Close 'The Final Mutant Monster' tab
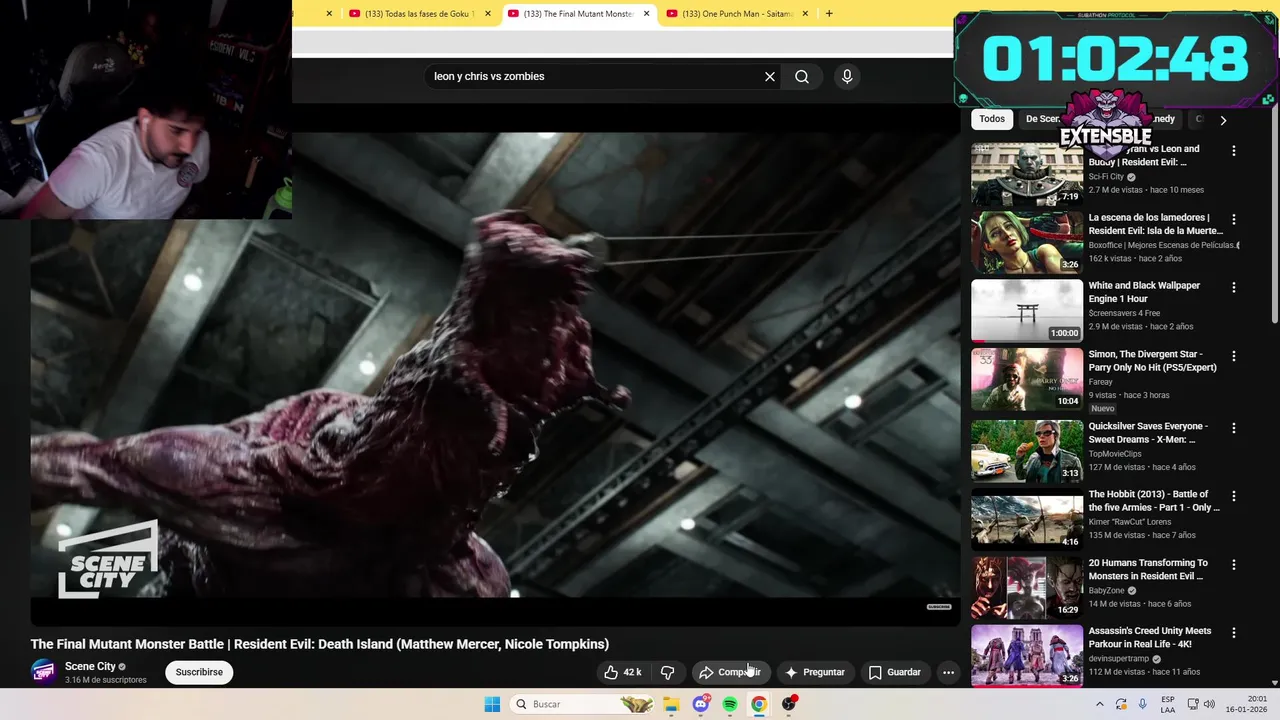 click(646, 14)
